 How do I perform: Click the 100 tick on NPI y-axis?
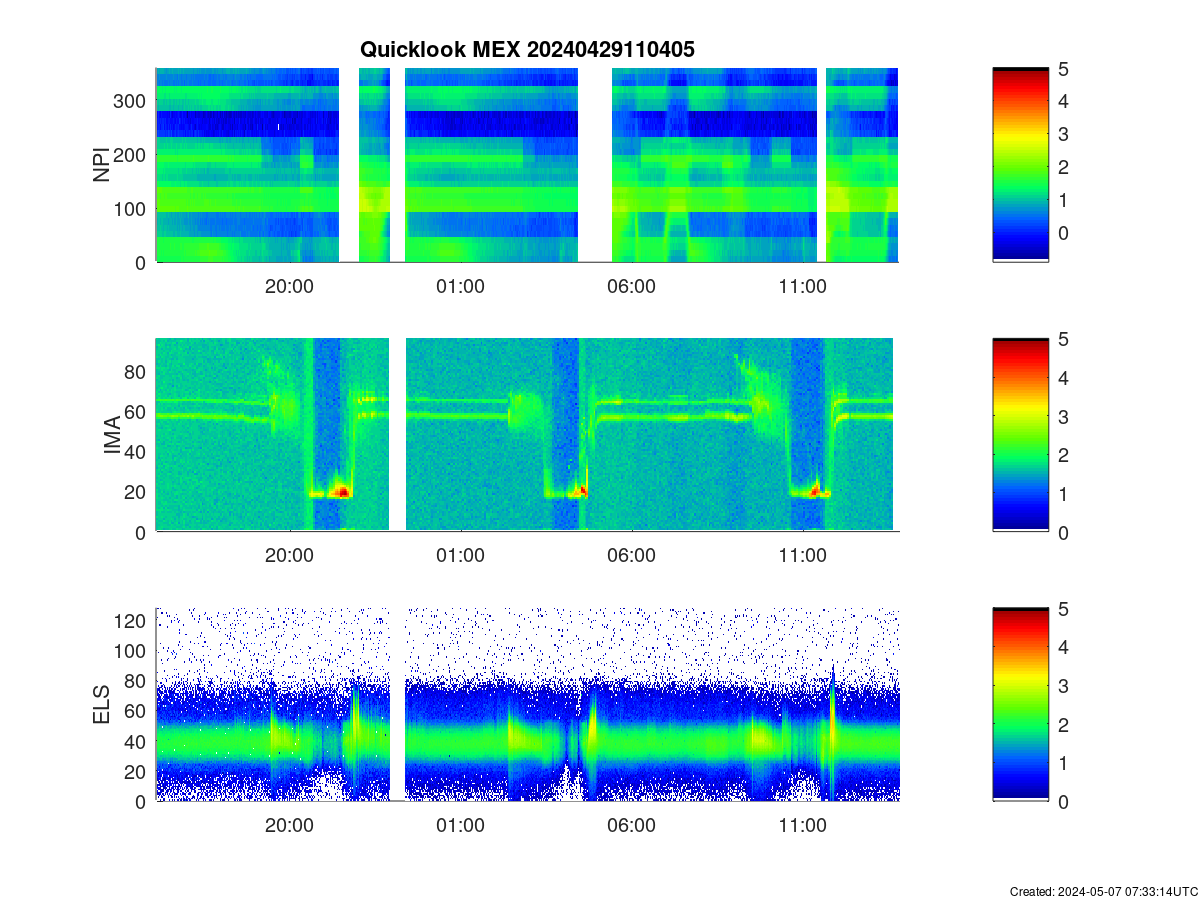[131, 209]
